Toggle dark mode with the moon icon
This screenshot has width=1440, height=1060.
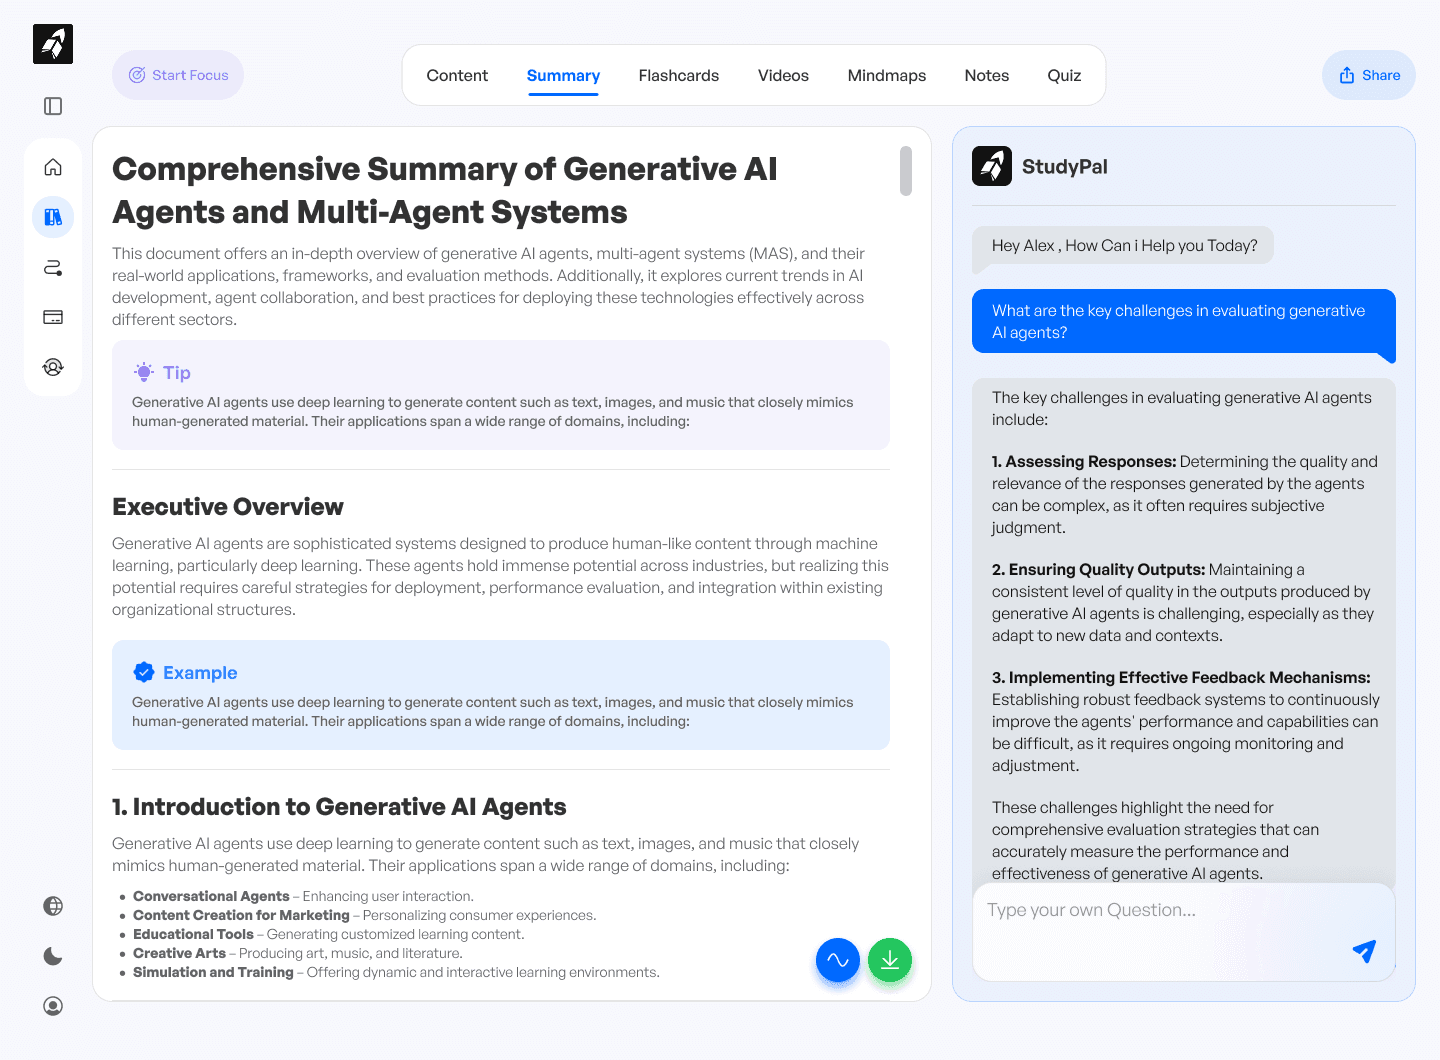click(x=52, y=955)
